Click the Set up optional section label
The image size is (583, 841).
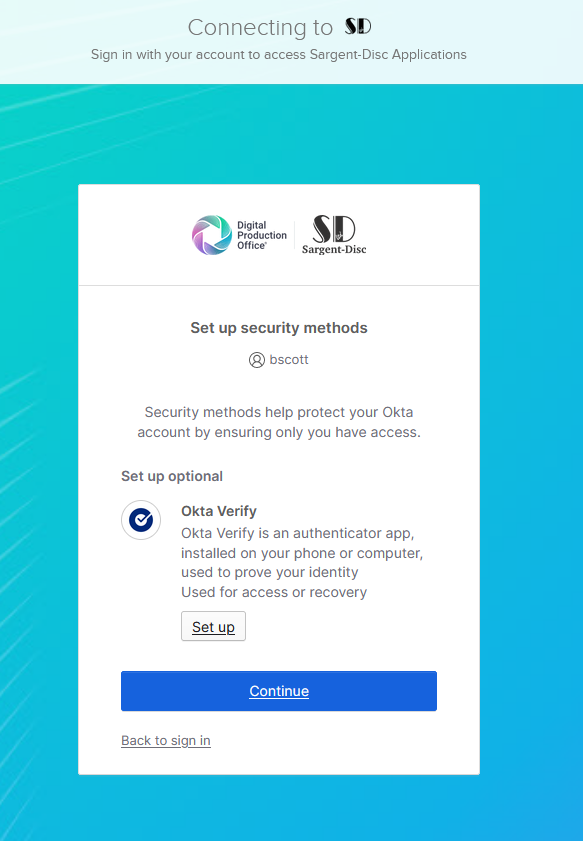coord(172,476)
